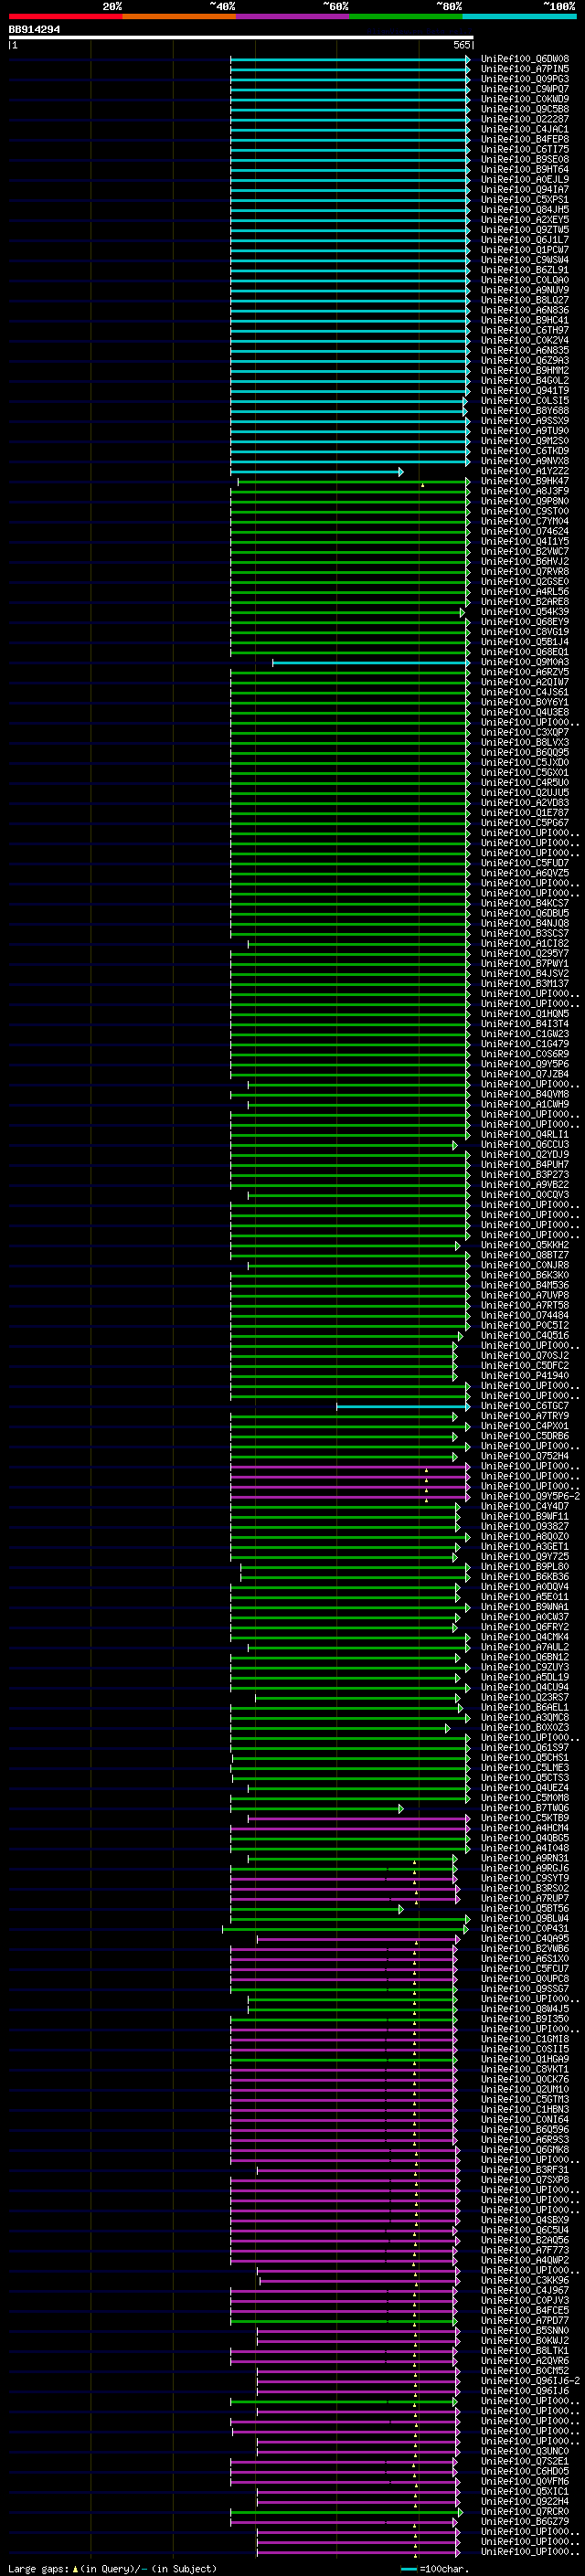The width and height of the screenshot is (585, 2576).
Task: Click the hit label UniRef100_Q9Y725
Action: click(525, 1557)
